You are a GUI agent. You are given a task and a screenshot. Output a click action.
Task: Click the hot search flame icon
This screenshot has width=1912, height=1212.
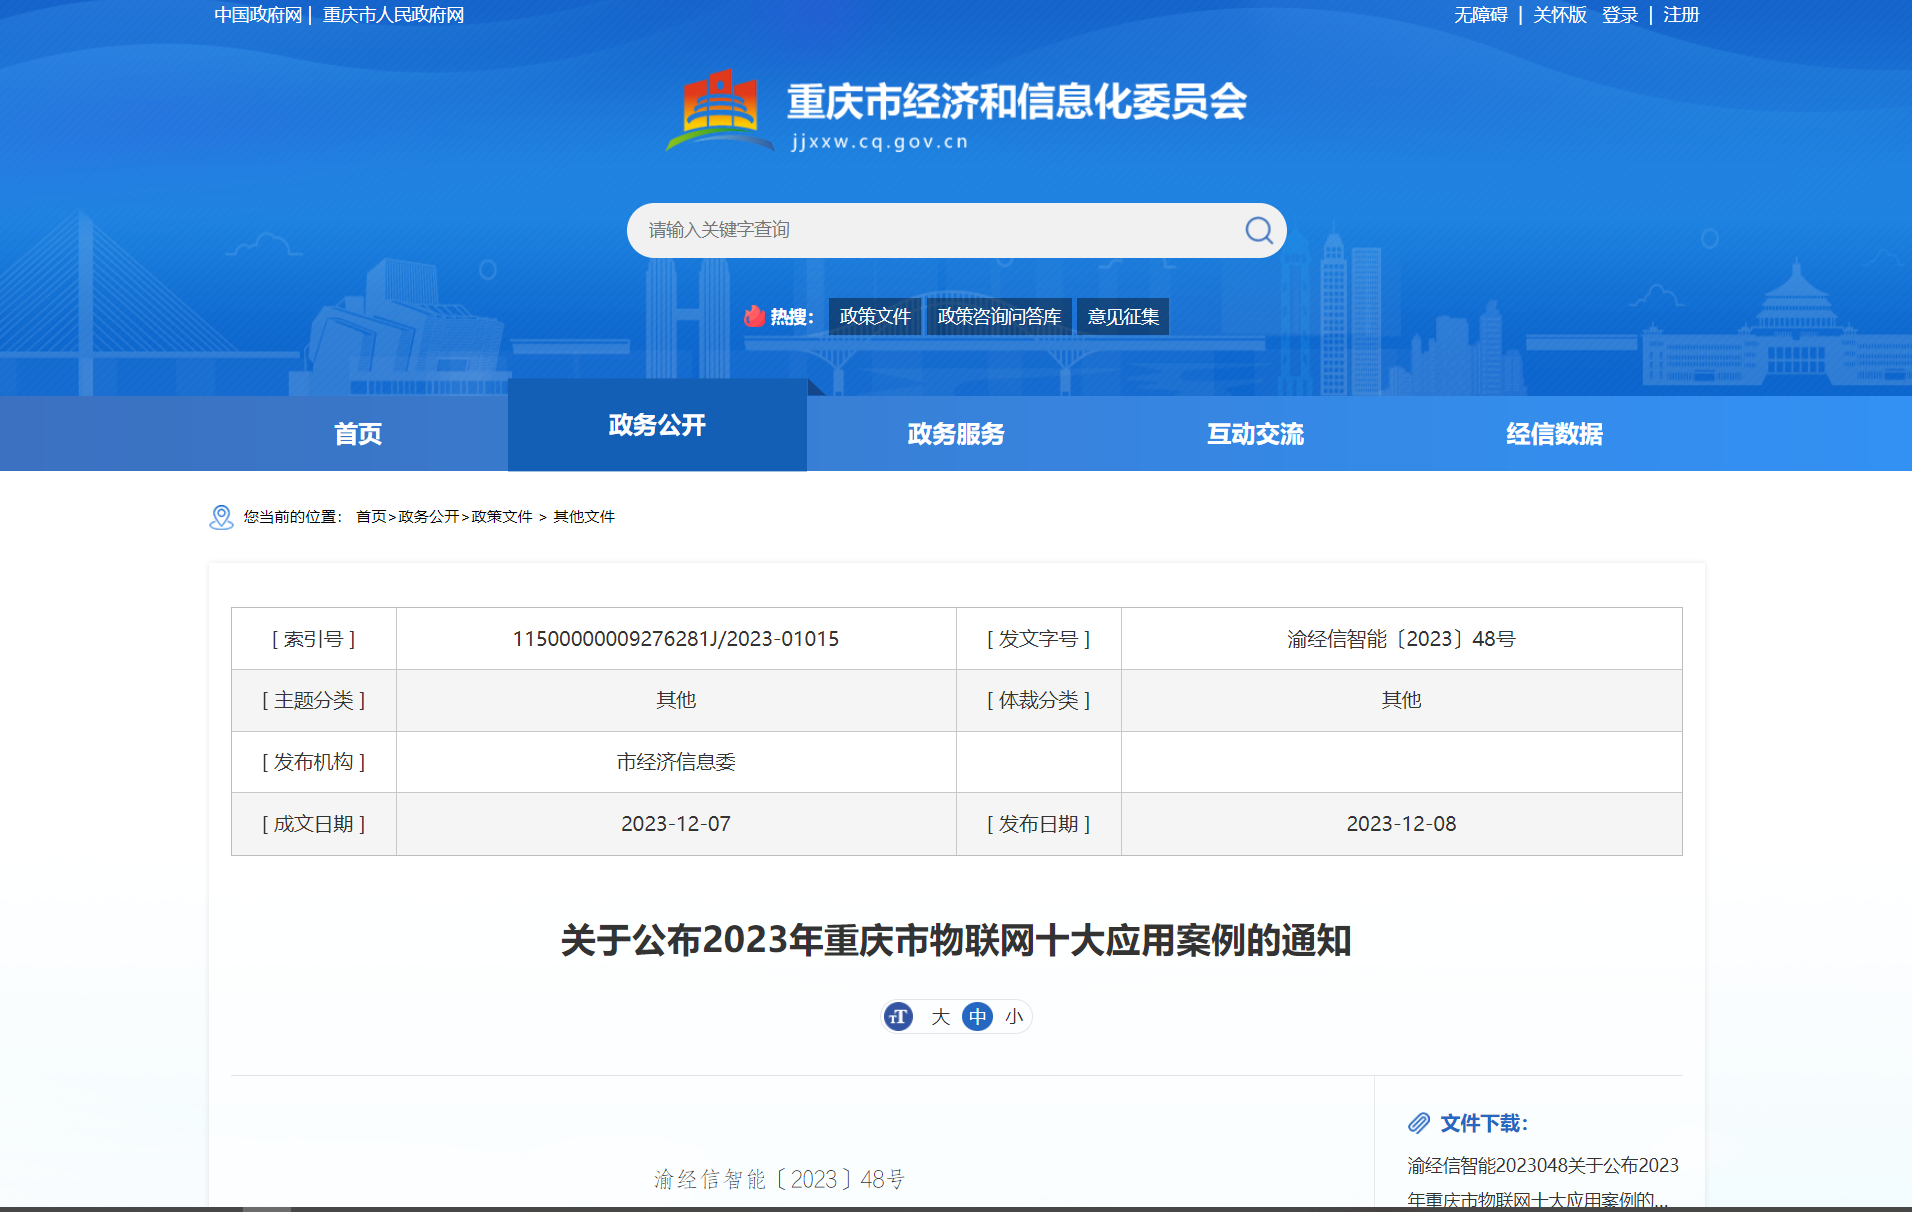click(x=754, y=317)
